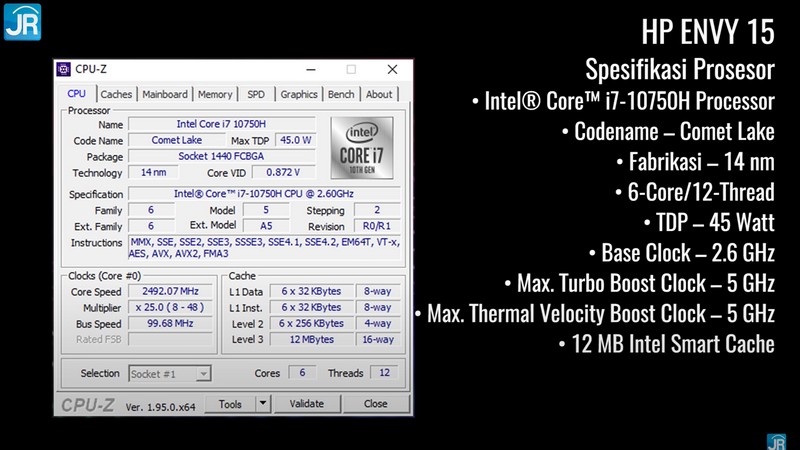Go to the SPD tab

coord(256,95)
